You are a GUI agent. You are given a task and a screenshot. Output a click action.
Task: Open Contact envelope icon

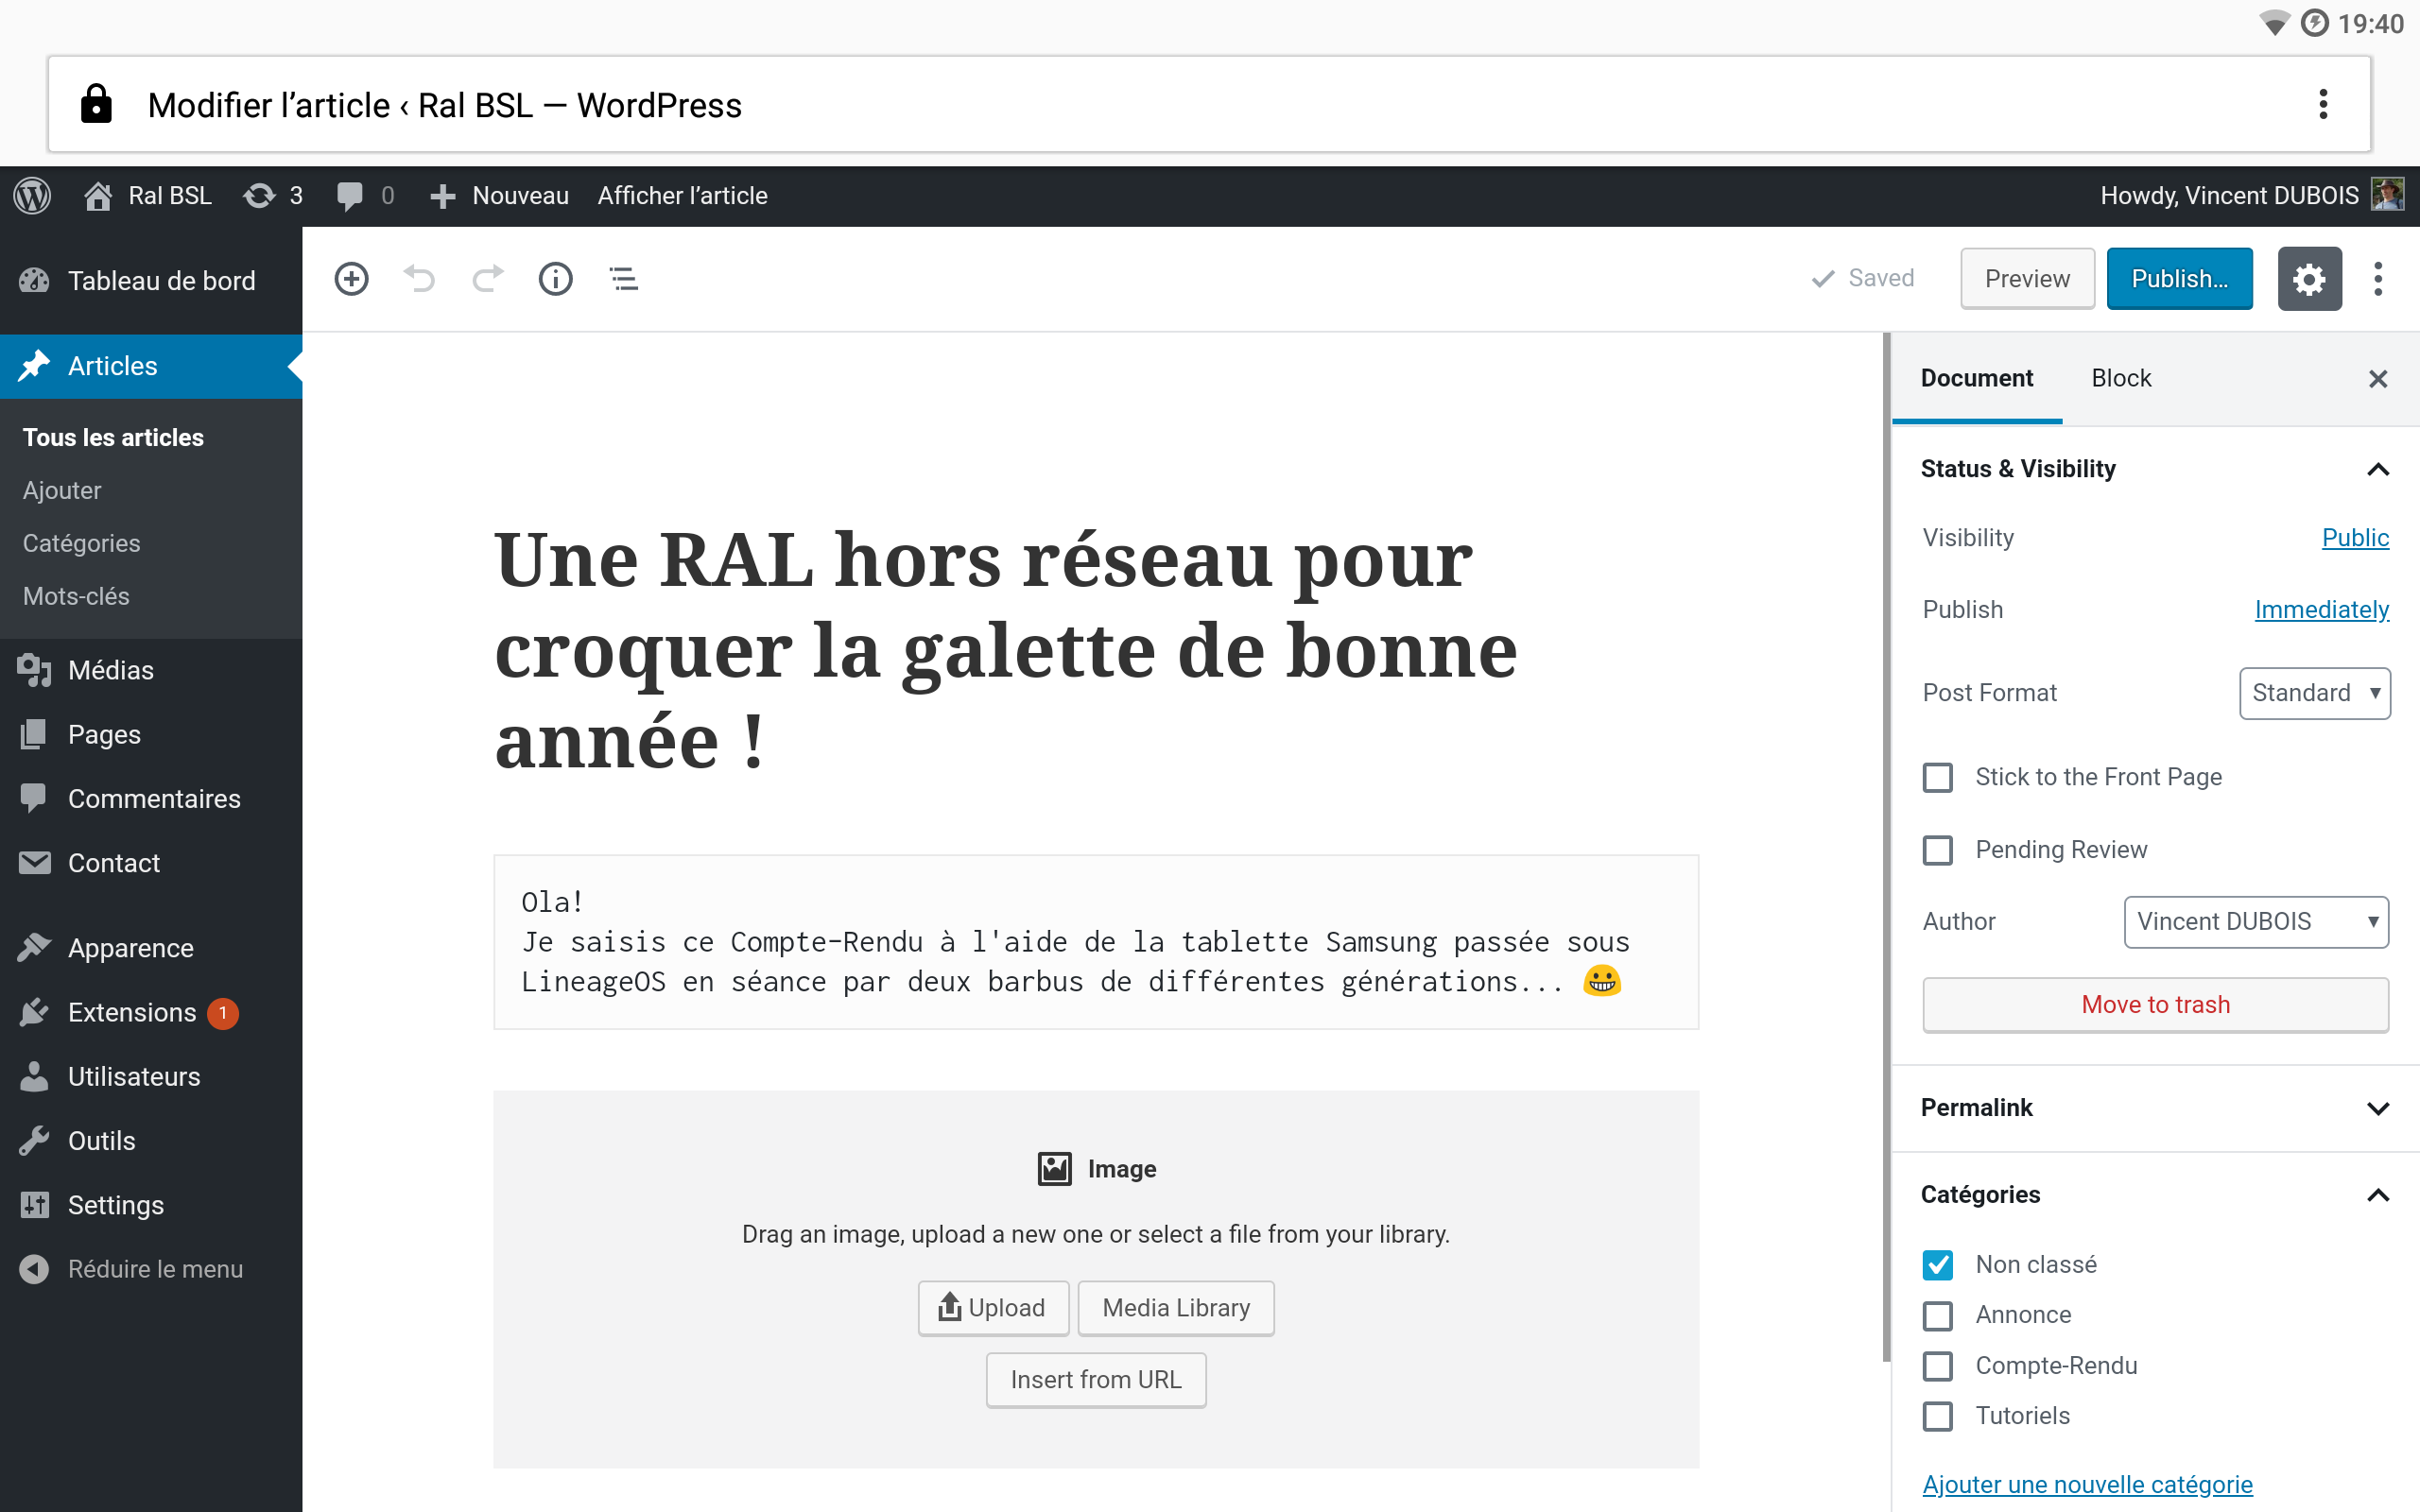(x=34, y=863)
